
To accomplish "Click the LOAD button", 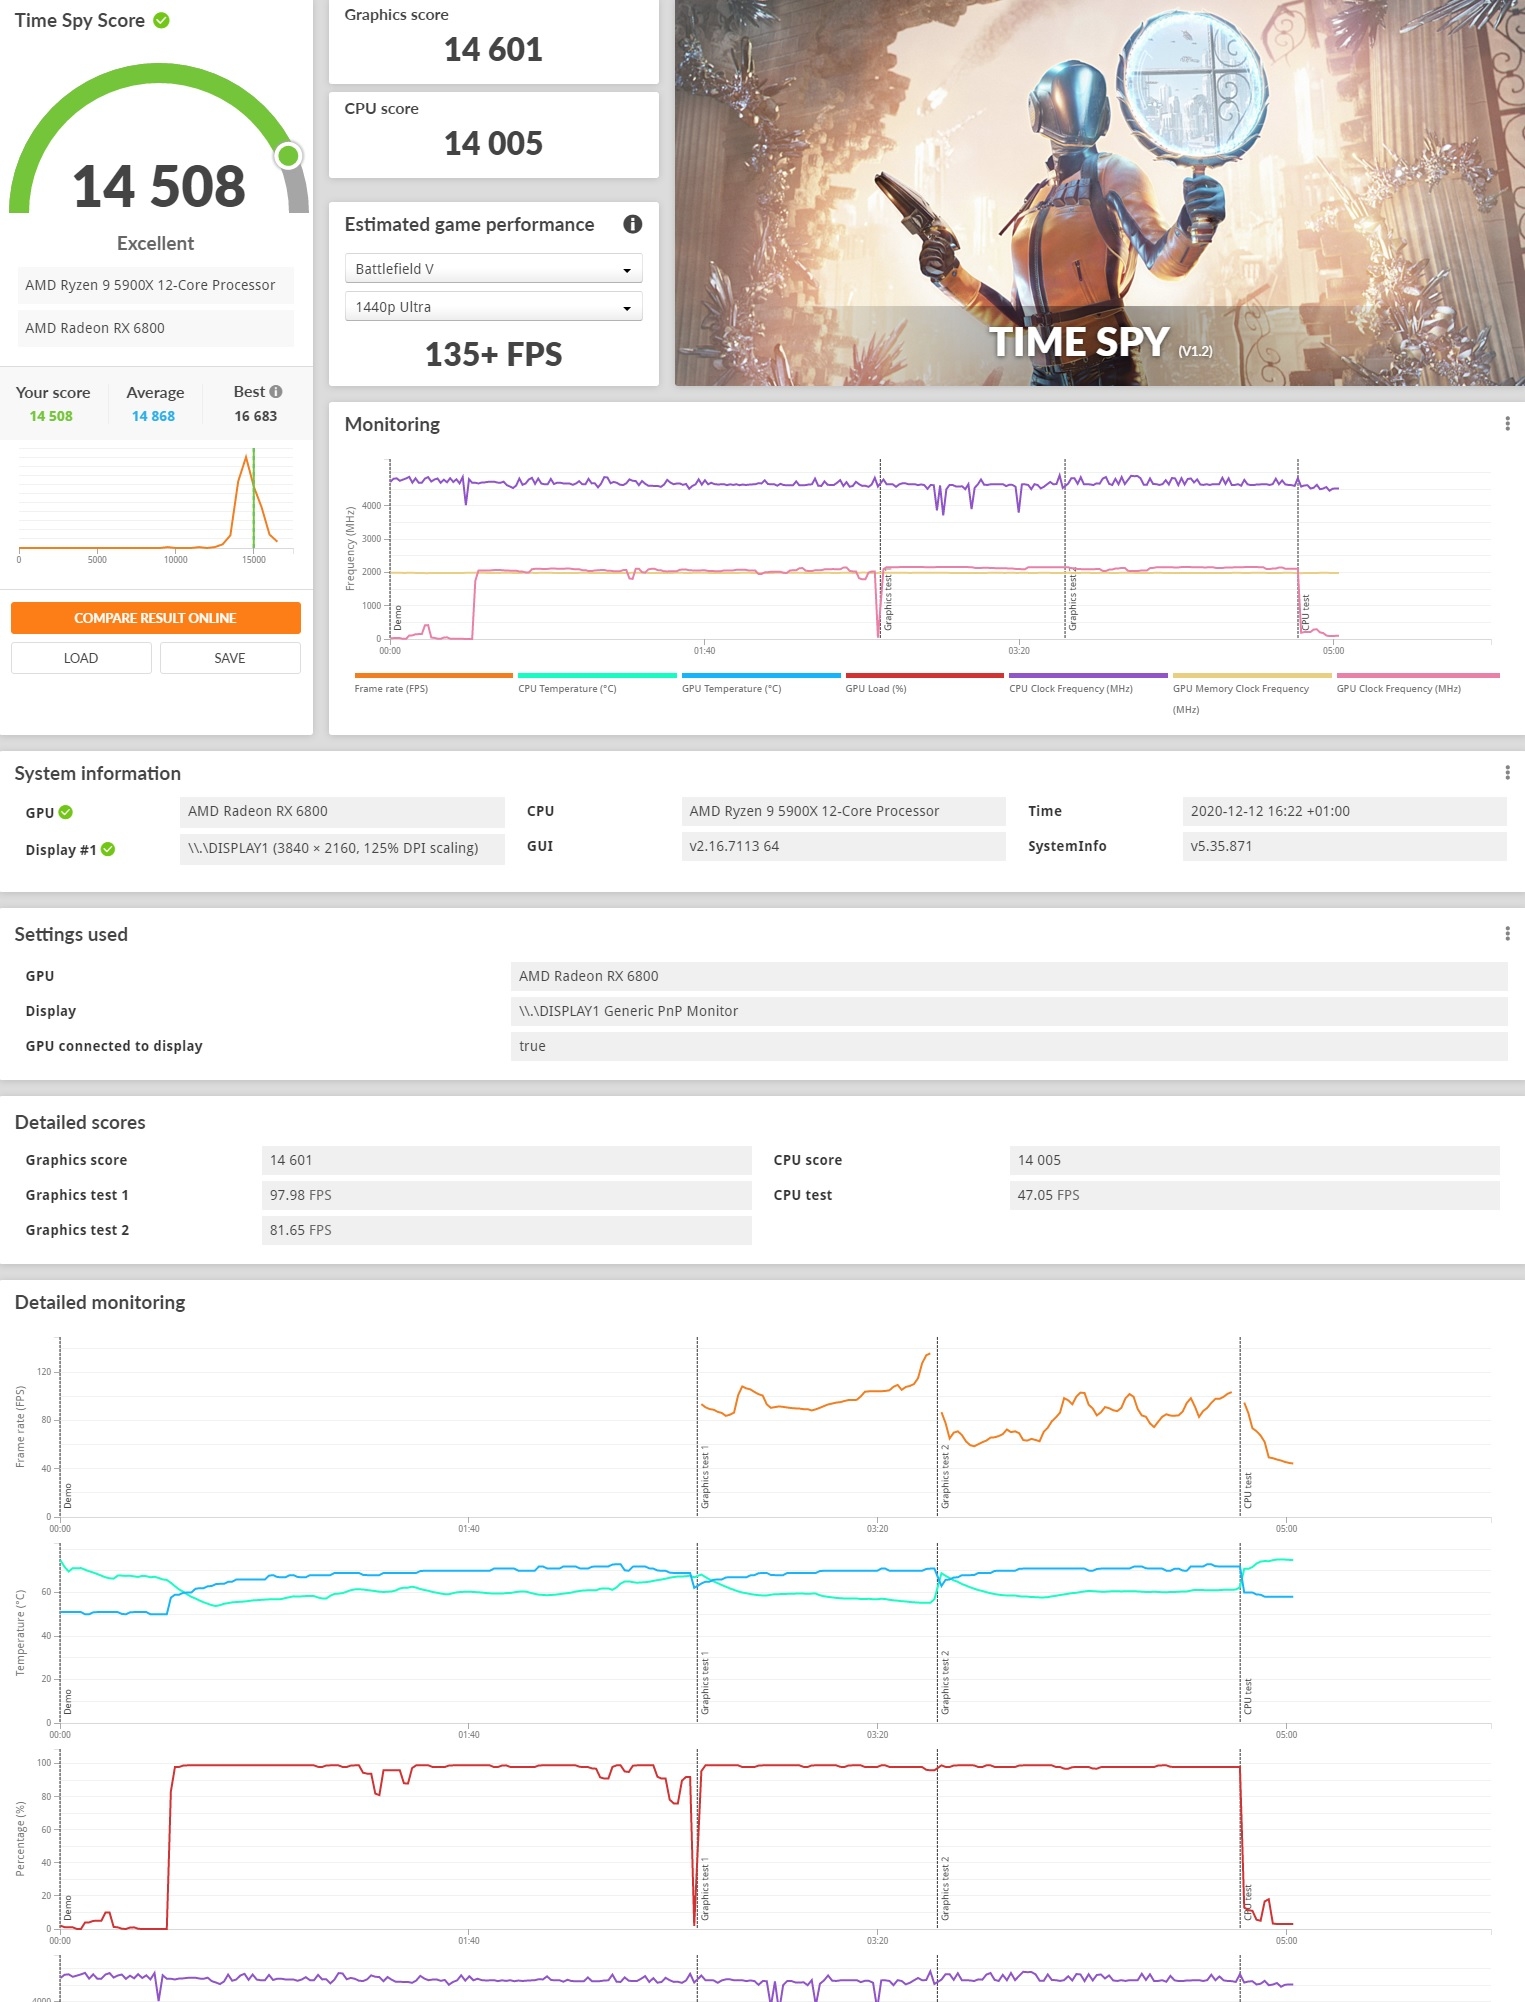I will (x=81, y=658).
